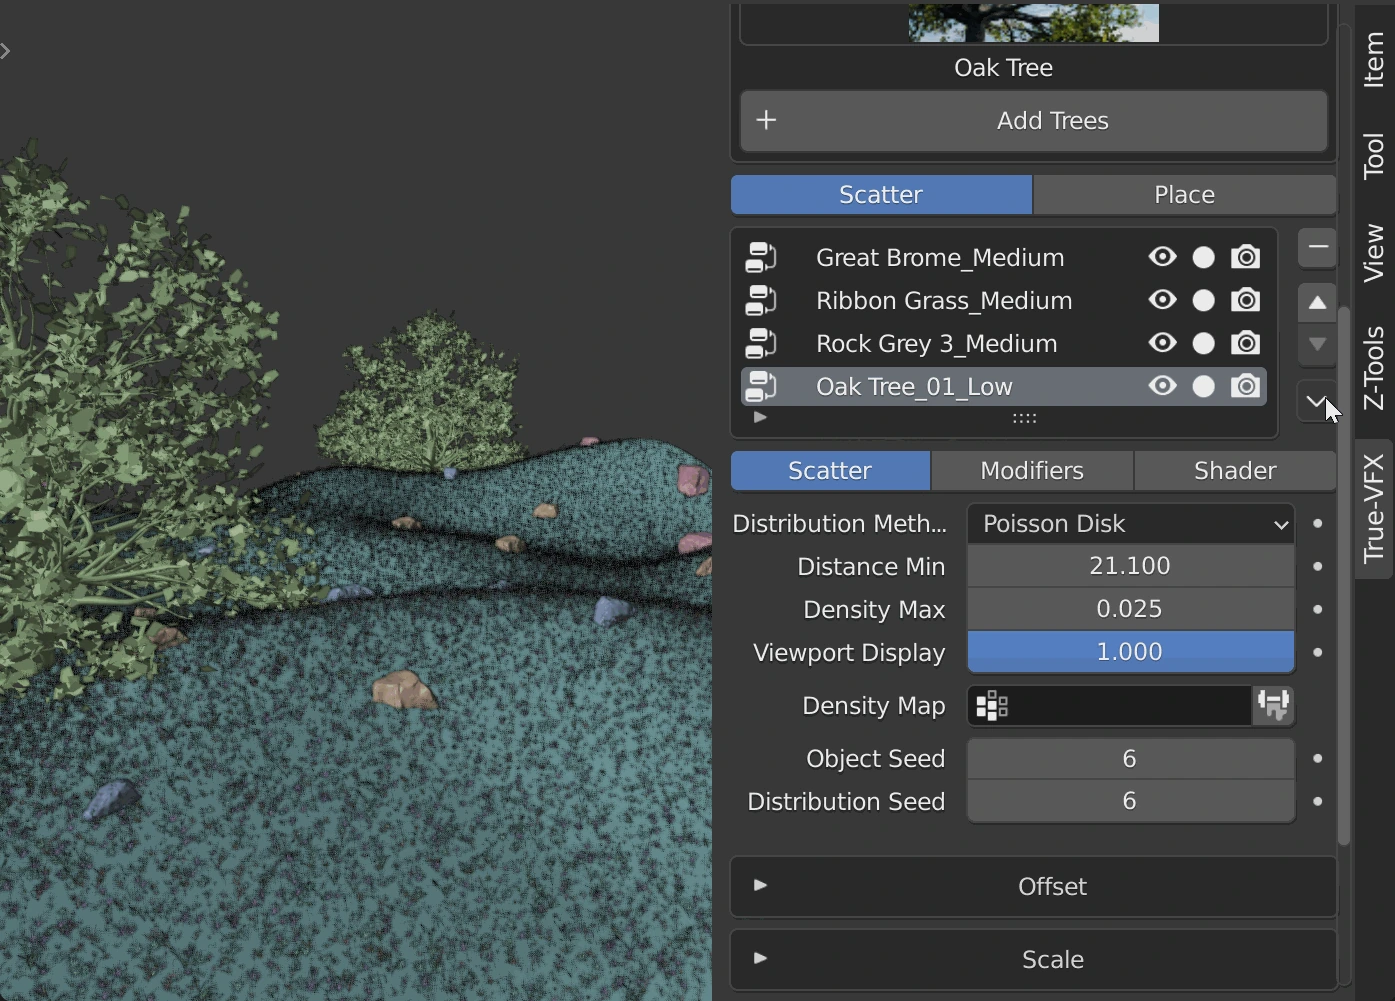Click the viewport dot icon for Ribbon Grass_Medium

point(1203,300)
